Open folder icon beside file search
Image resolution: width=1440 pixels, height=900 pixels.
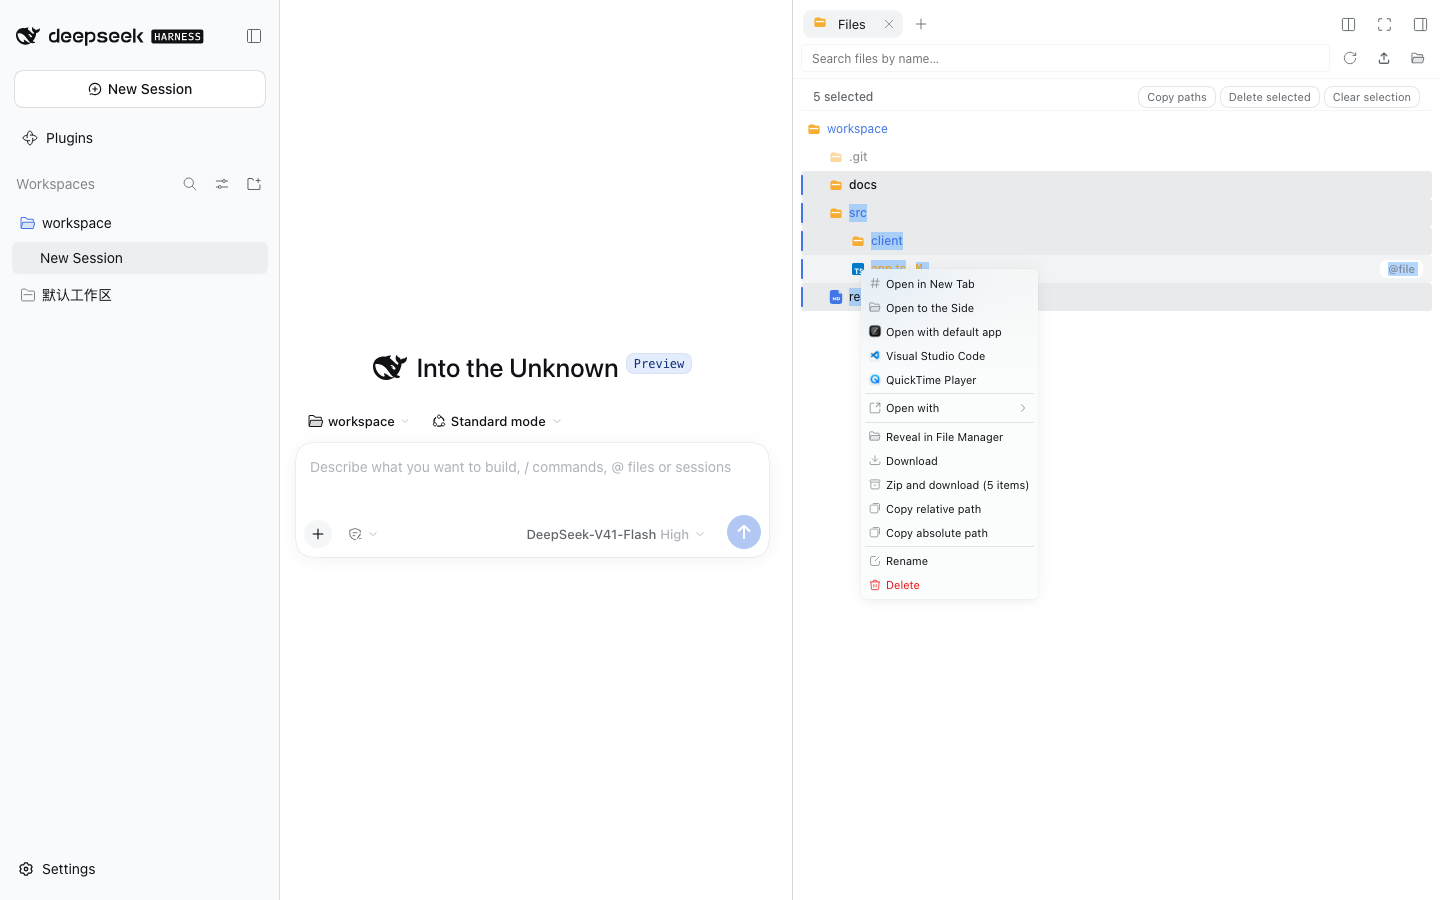[x=1417, y=58]
